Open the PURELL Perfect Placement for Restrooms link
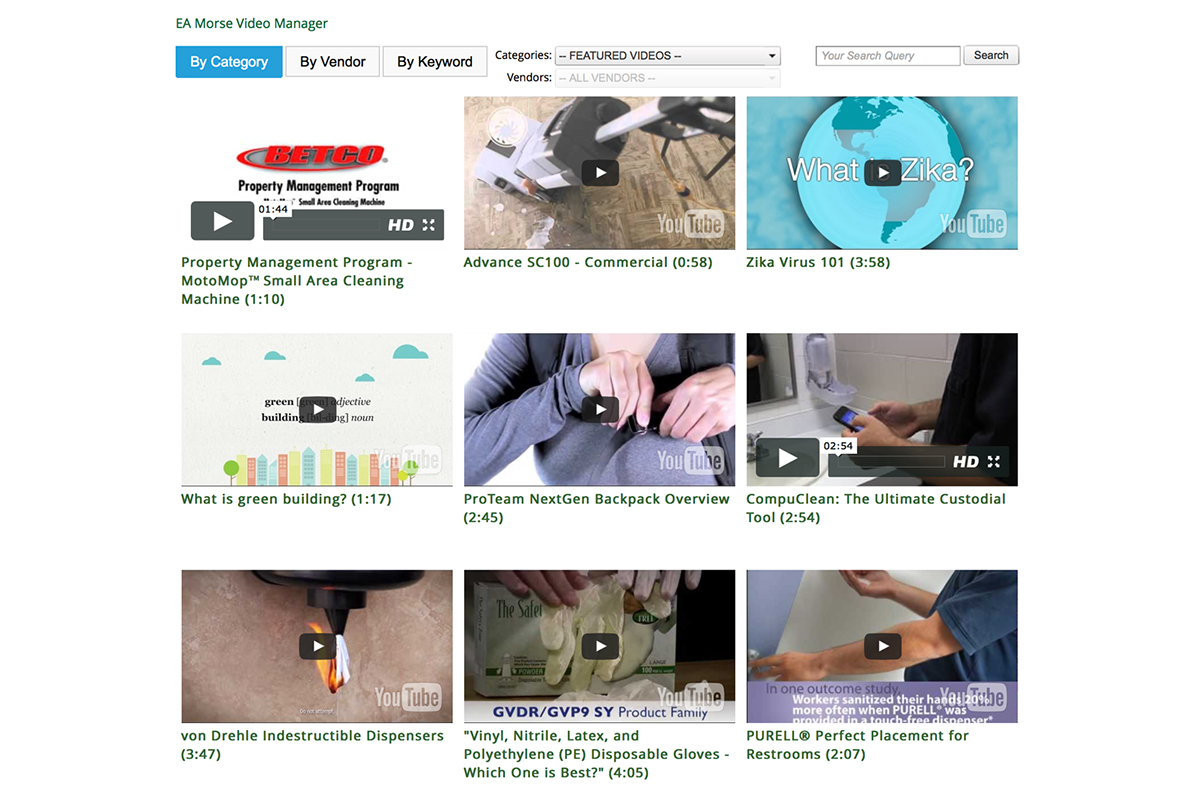This screenshot has height=800, width=1200. [x=858, y=745]
